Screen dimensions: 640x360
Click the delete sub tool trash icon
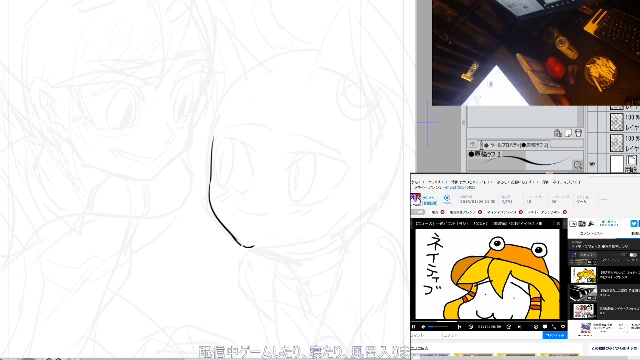(578, 133)
